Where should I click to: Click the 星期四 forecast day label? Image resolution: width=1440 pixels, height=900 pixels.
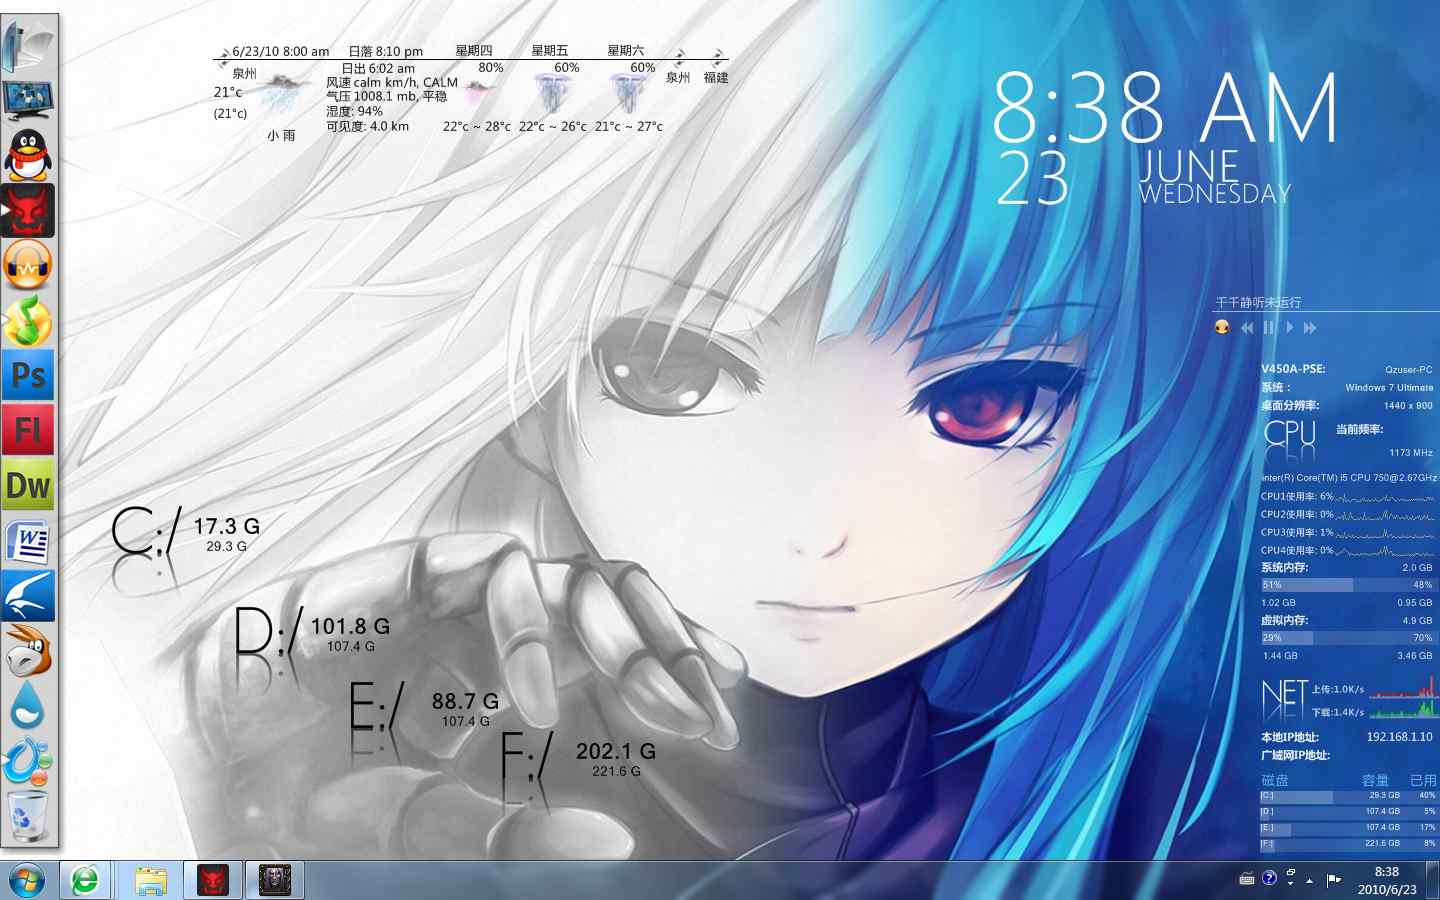pyautogui.click(x=474, y=50)
